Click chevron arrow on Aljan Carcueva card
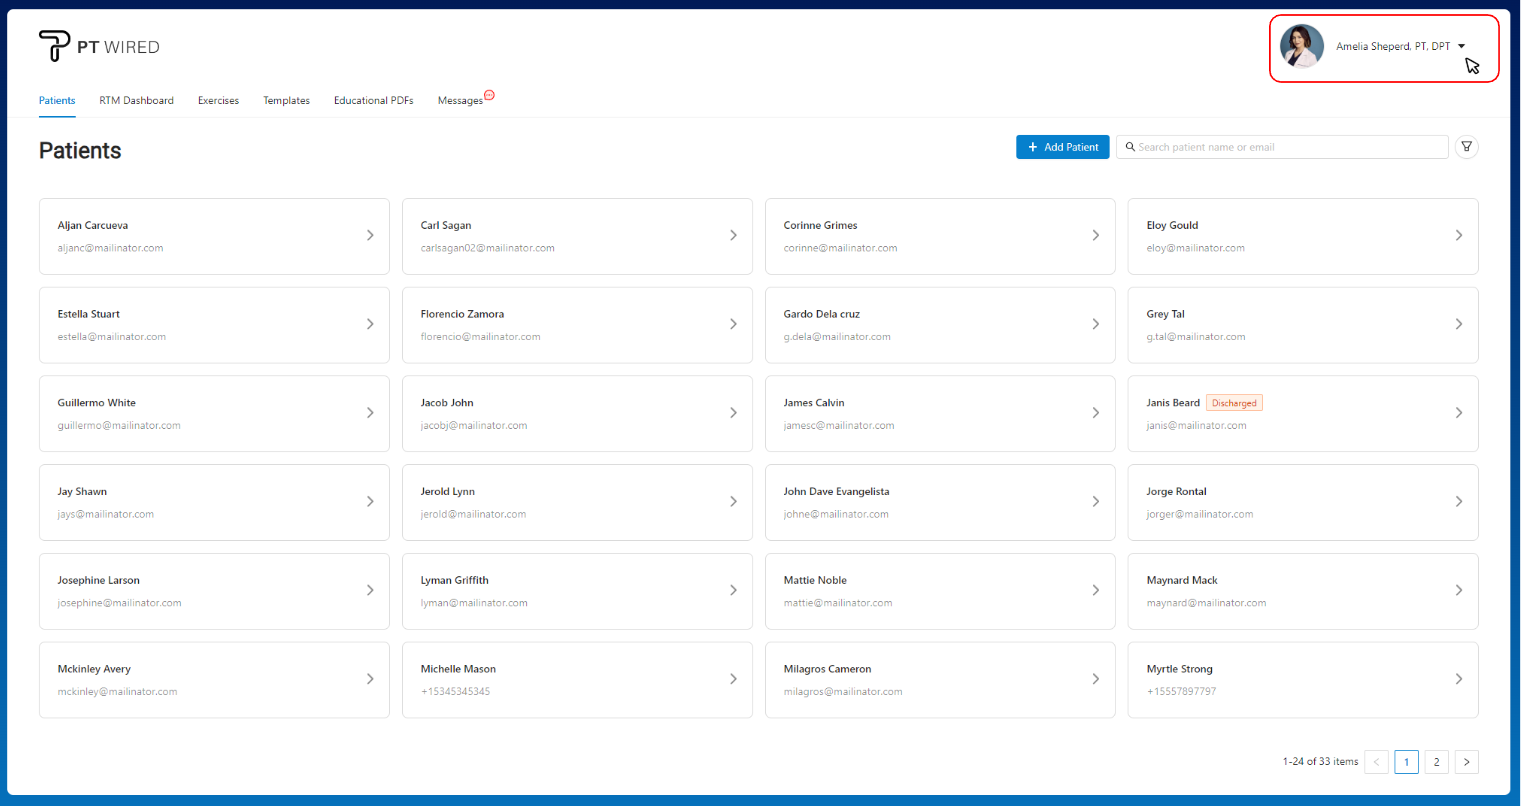Image resolution: width=1521 pixels, height=806 pixels. point(370,236)
